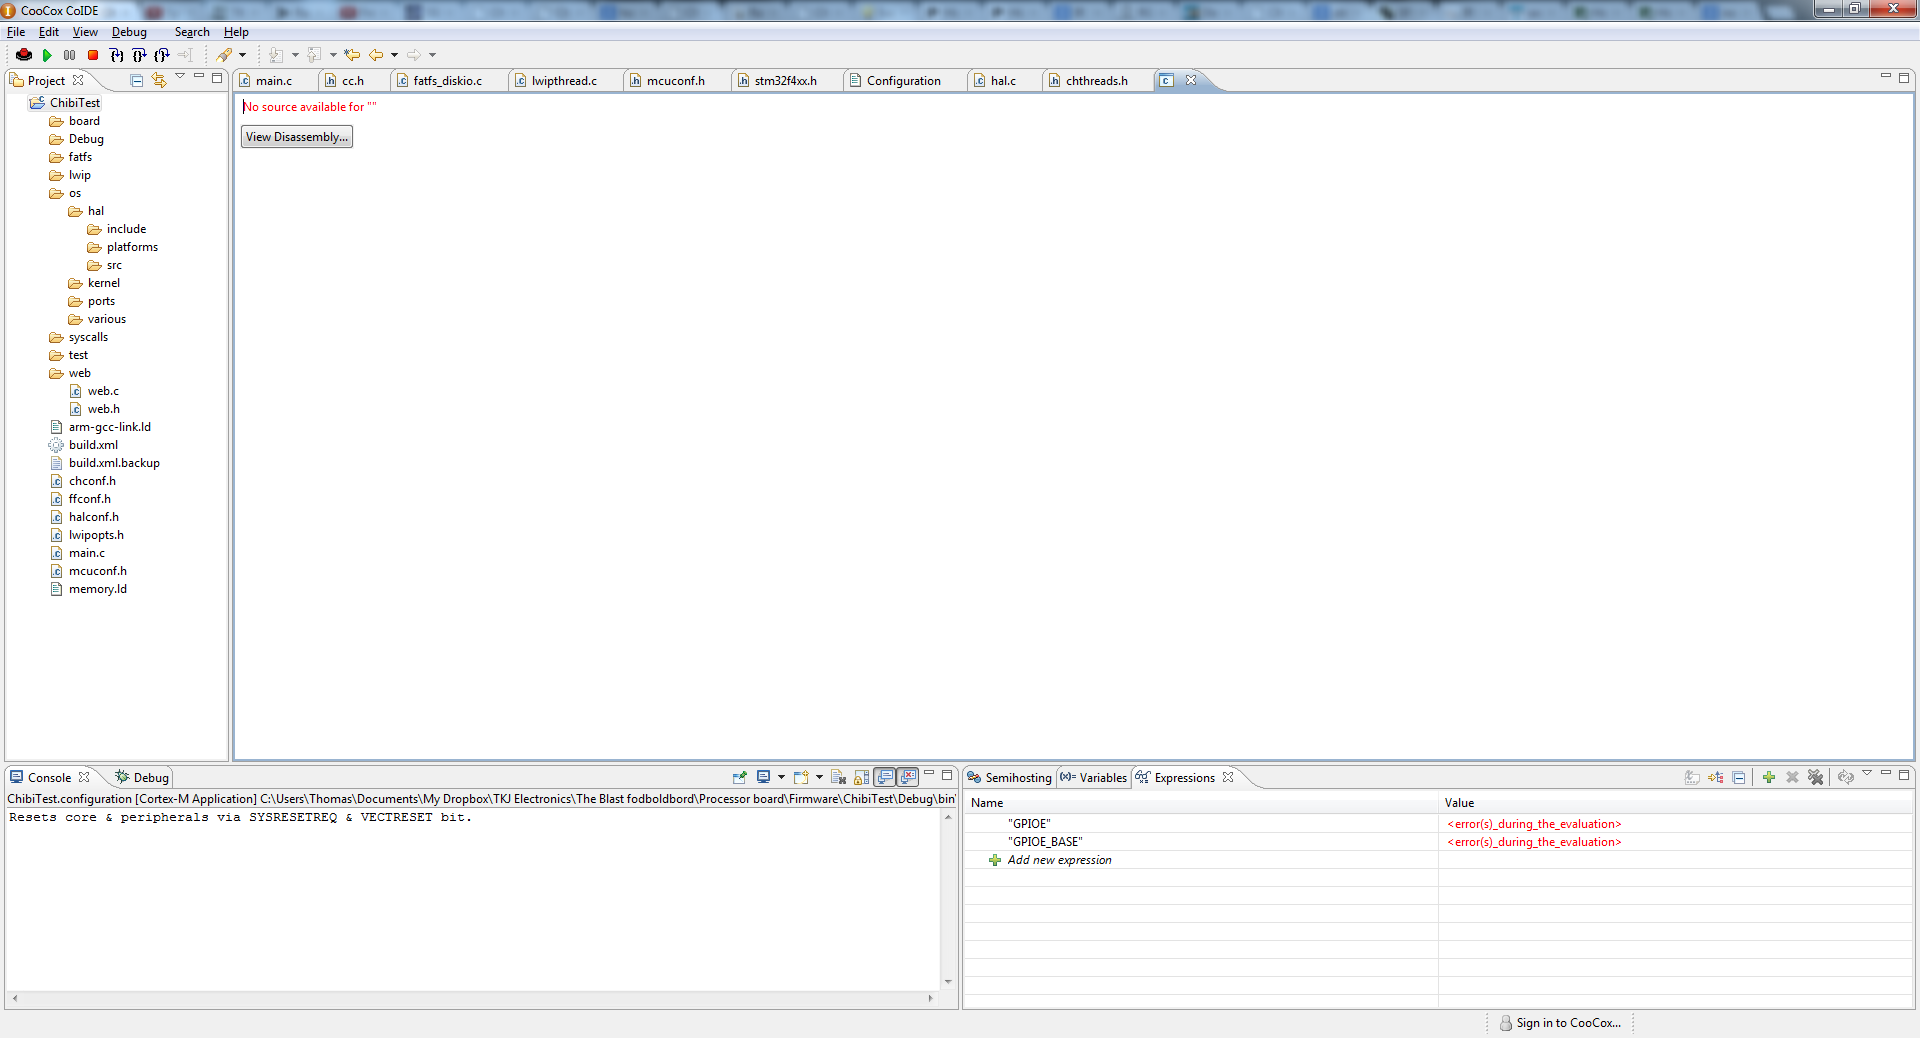Collapse all in Project panel
Screen dimensions: 1920x1038
click(x=137, y=80)
